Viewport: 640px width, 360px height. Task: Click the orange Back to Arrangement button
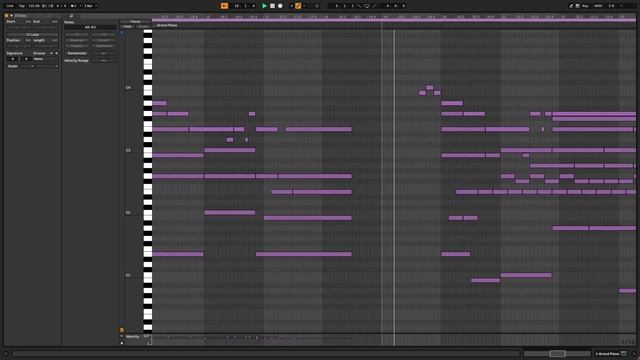pyautogui.click(x=224, y=6)
